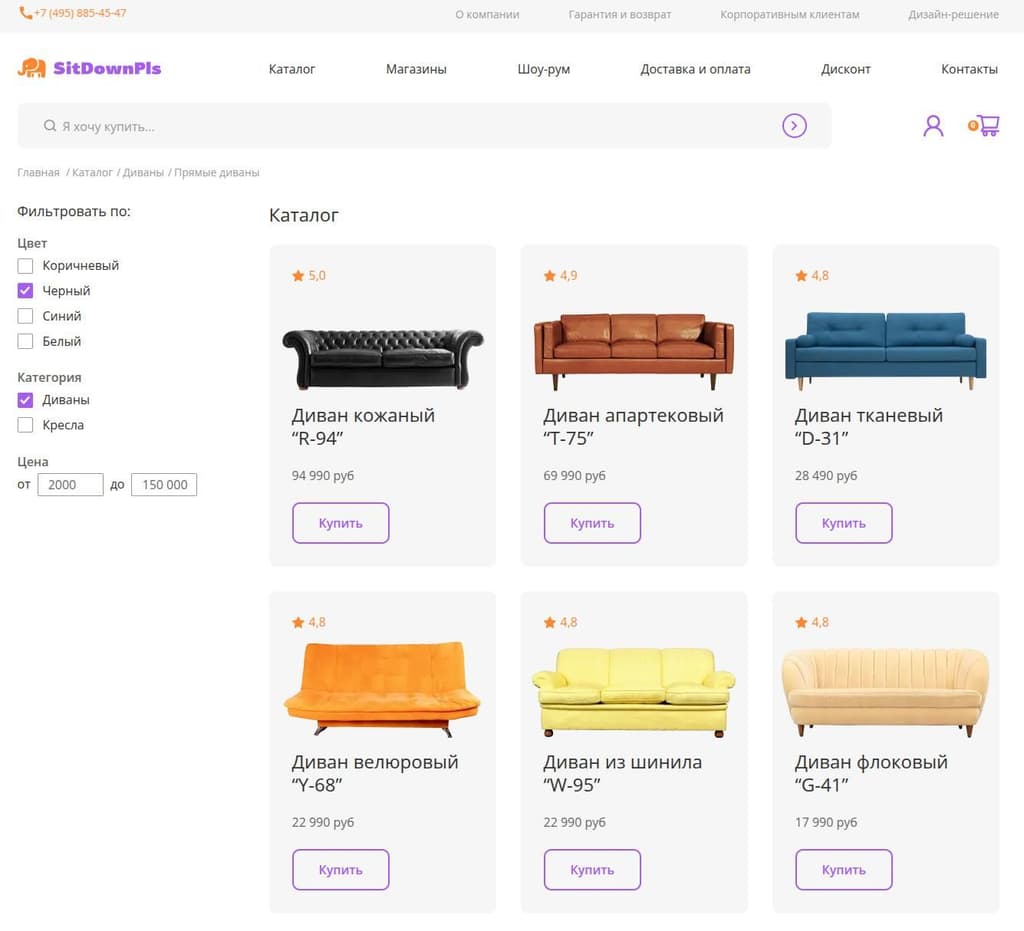Click the search submit arrow icon
This screenshot has height=931, width=1024.
click(794, 125)
